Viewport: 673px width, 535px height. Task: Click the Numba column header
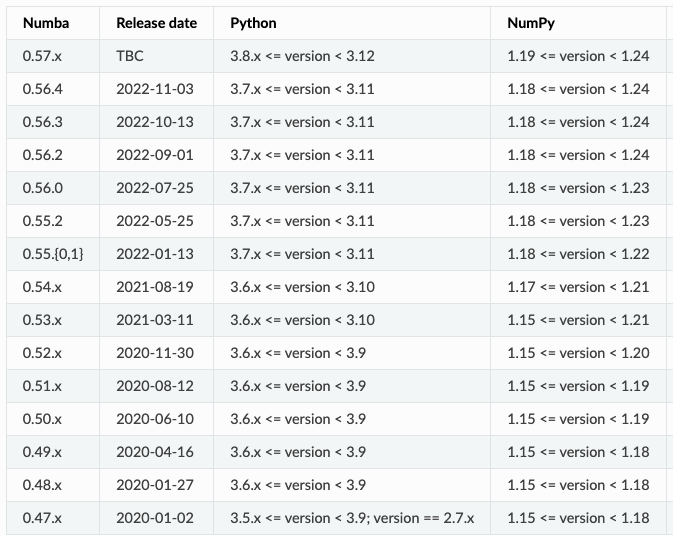click(45, 23)
